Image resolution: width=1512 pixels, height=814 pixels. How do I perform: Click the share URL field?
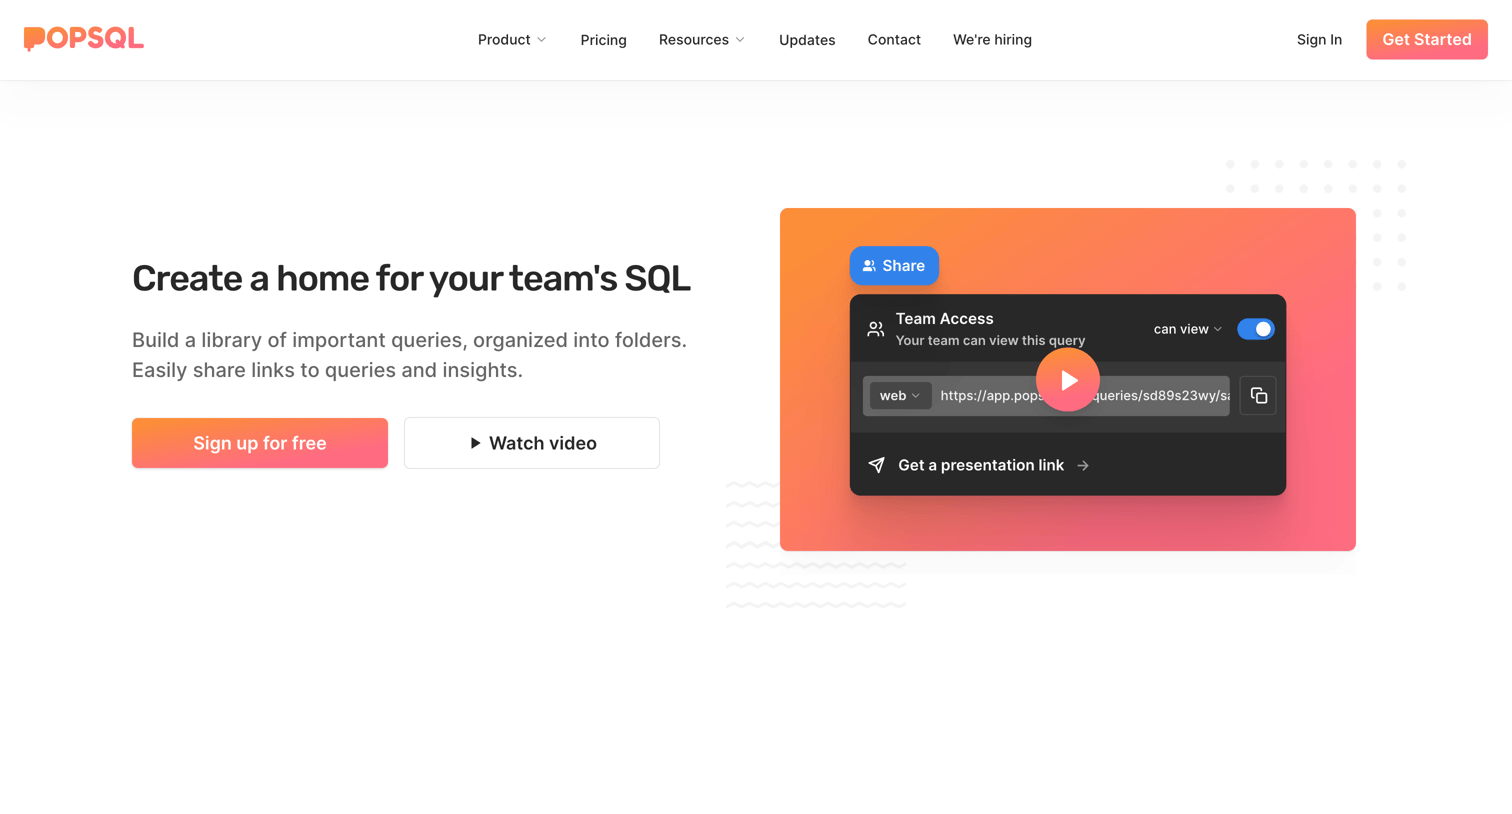tap(1046, 396)
